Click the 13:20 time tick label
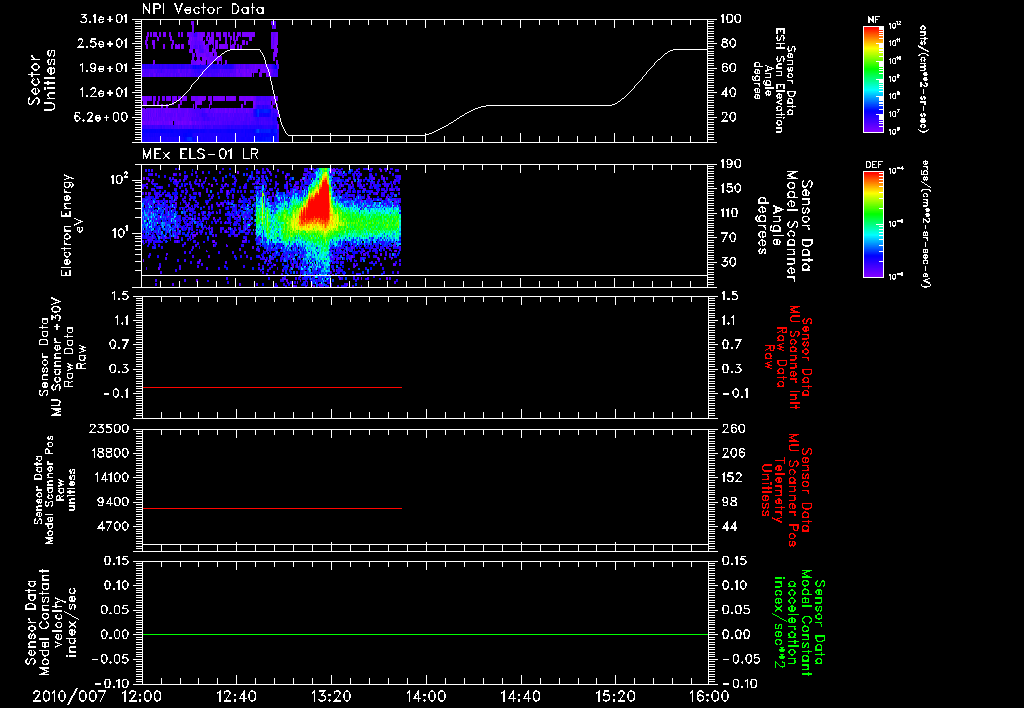 click(x=331, y=696)
